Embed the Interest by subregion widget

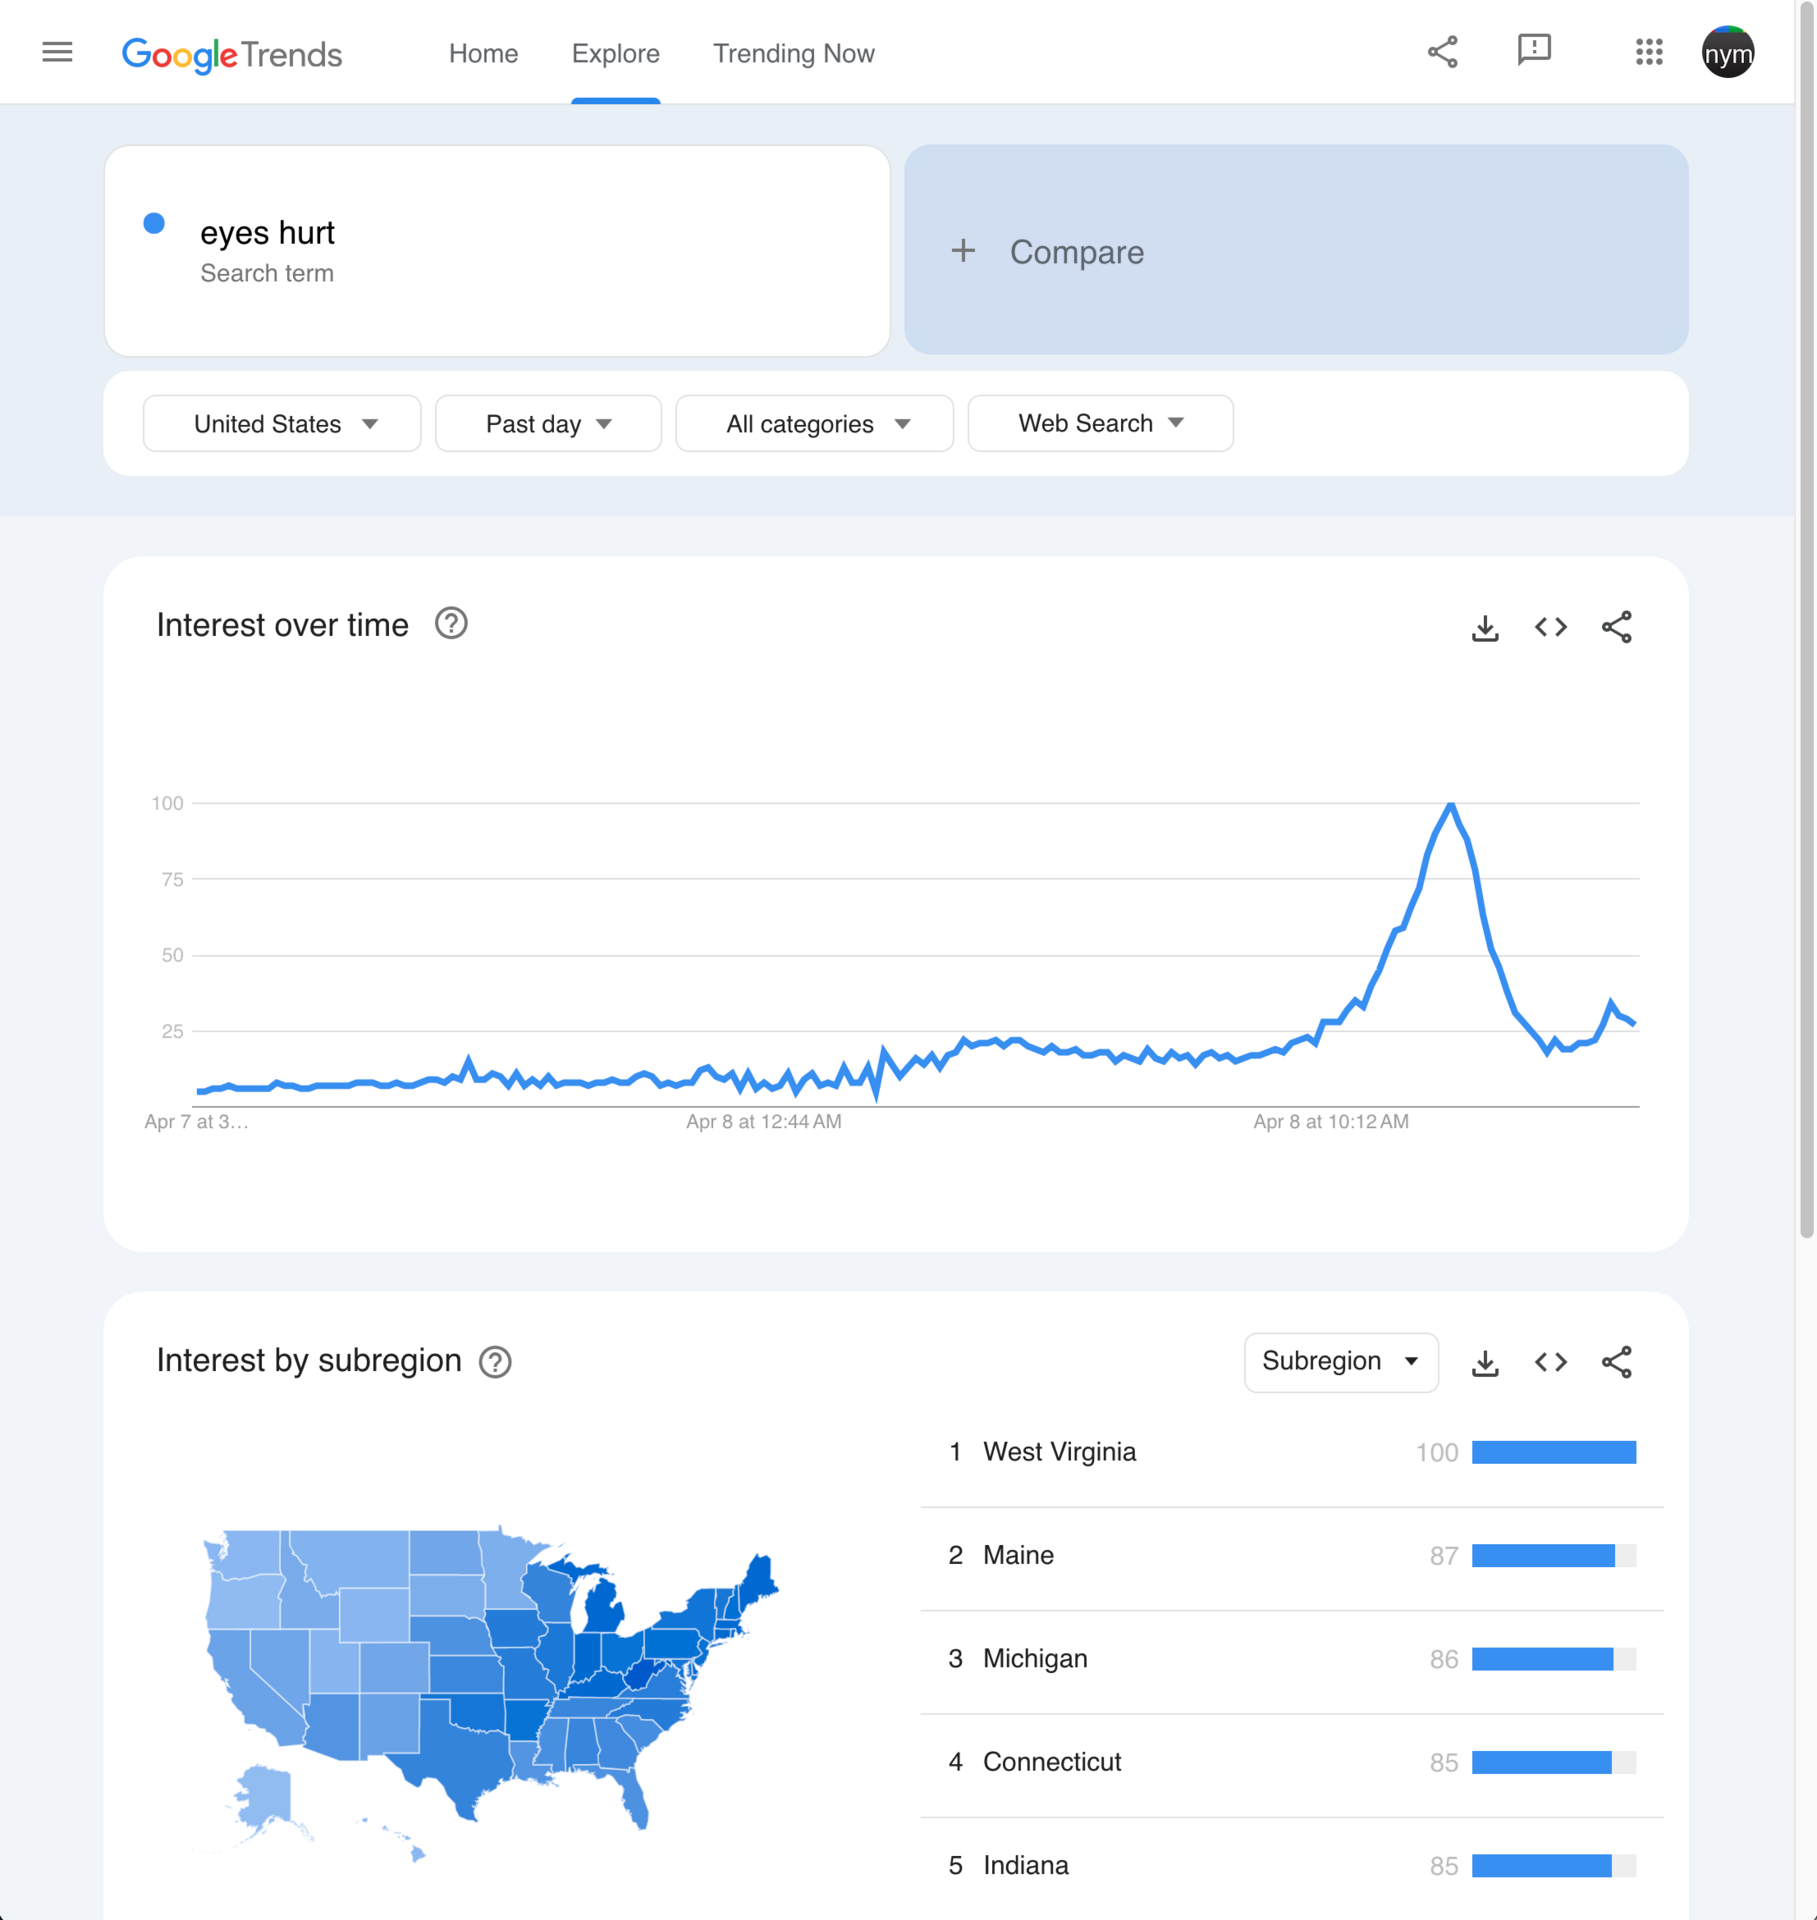click(x=1551, y=1362)
